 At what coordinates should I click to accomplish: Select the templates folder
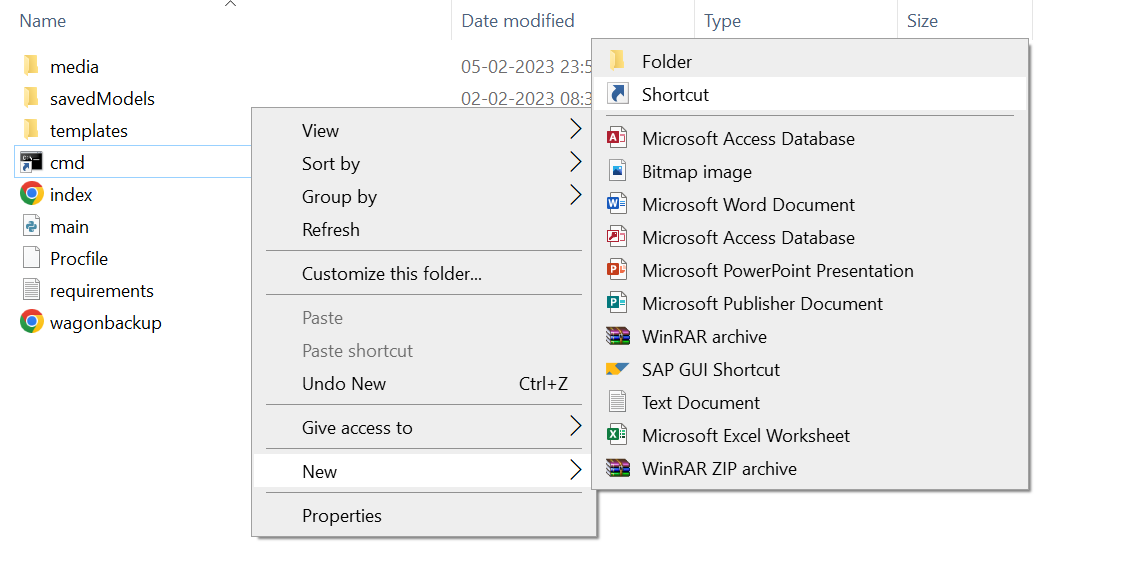point(88,130)
